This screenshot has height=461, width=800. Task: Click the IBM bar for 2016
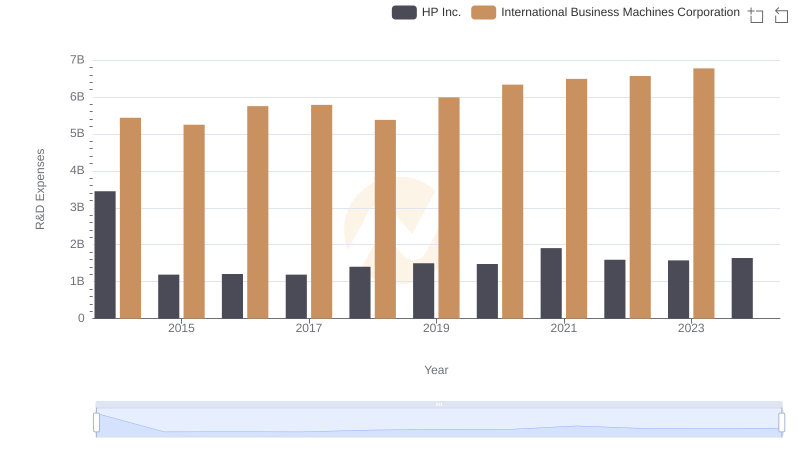[x=258, y=212]
